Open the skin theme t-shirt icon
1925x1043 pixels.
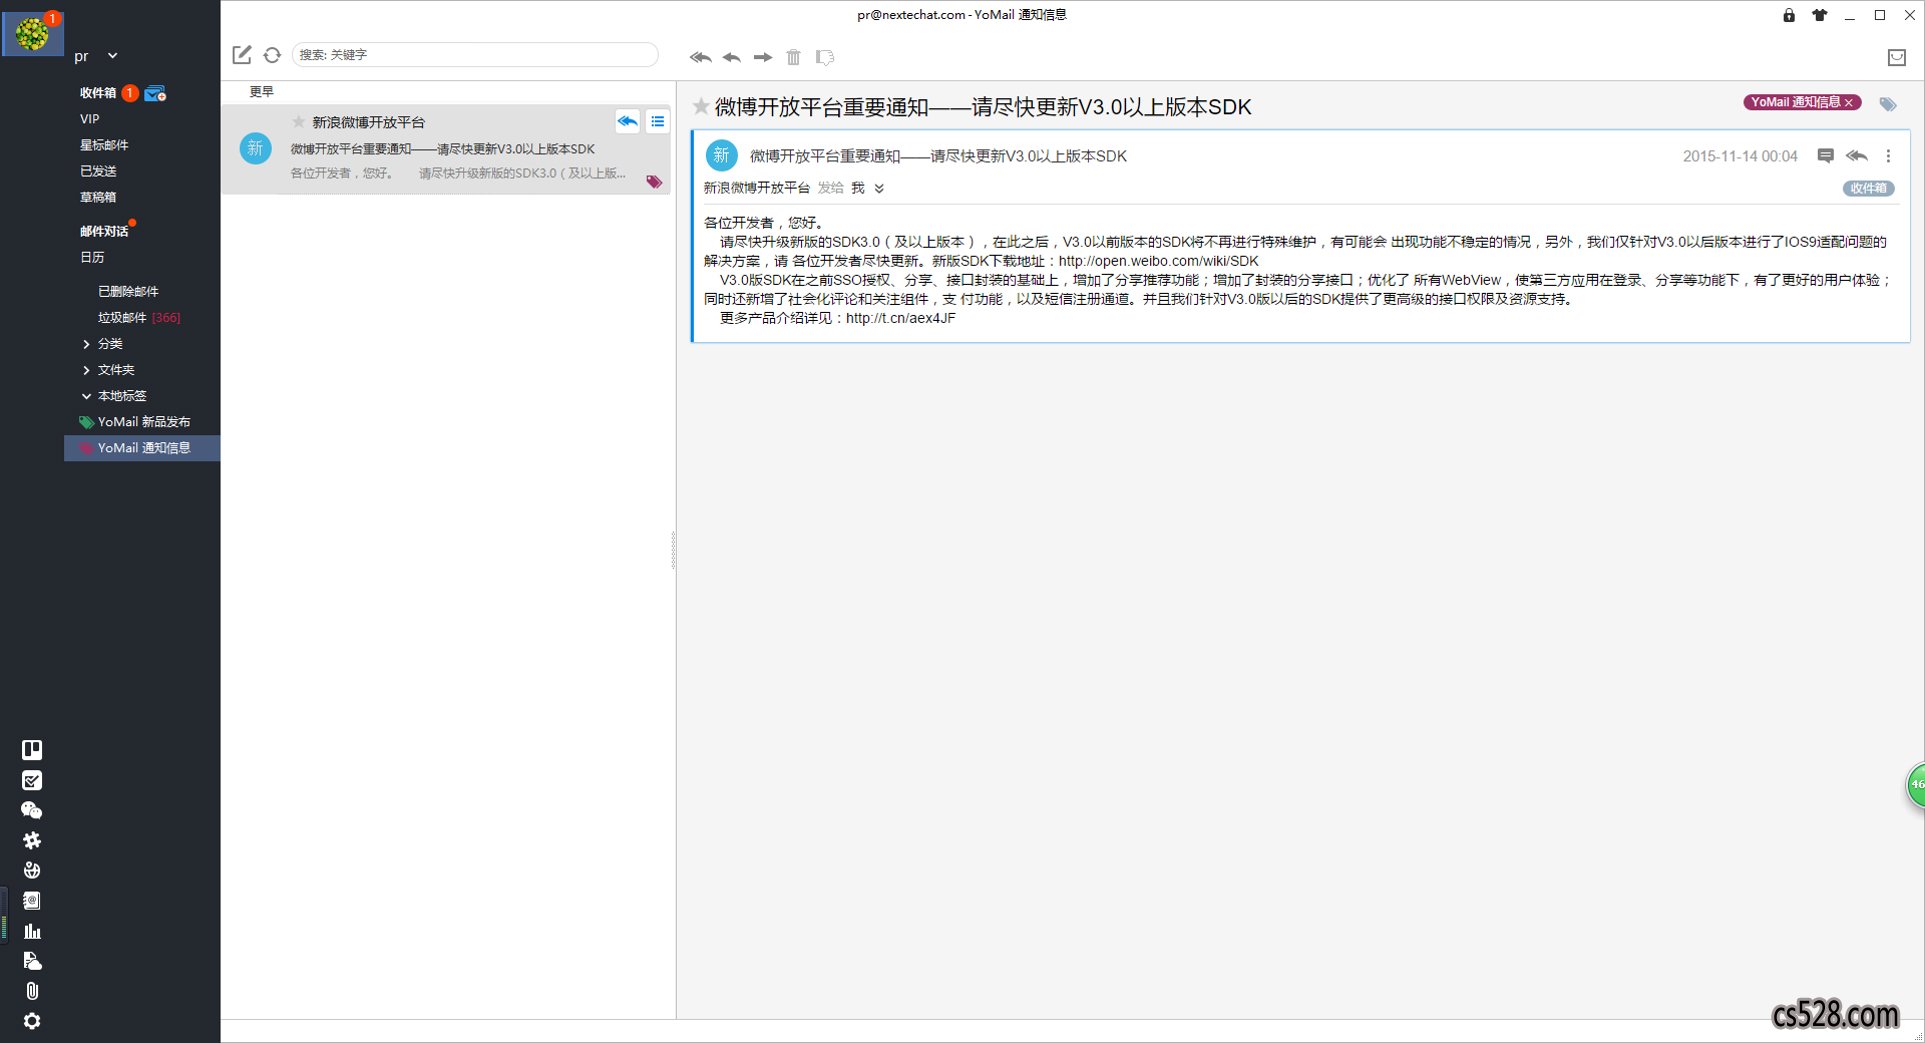1819,15
